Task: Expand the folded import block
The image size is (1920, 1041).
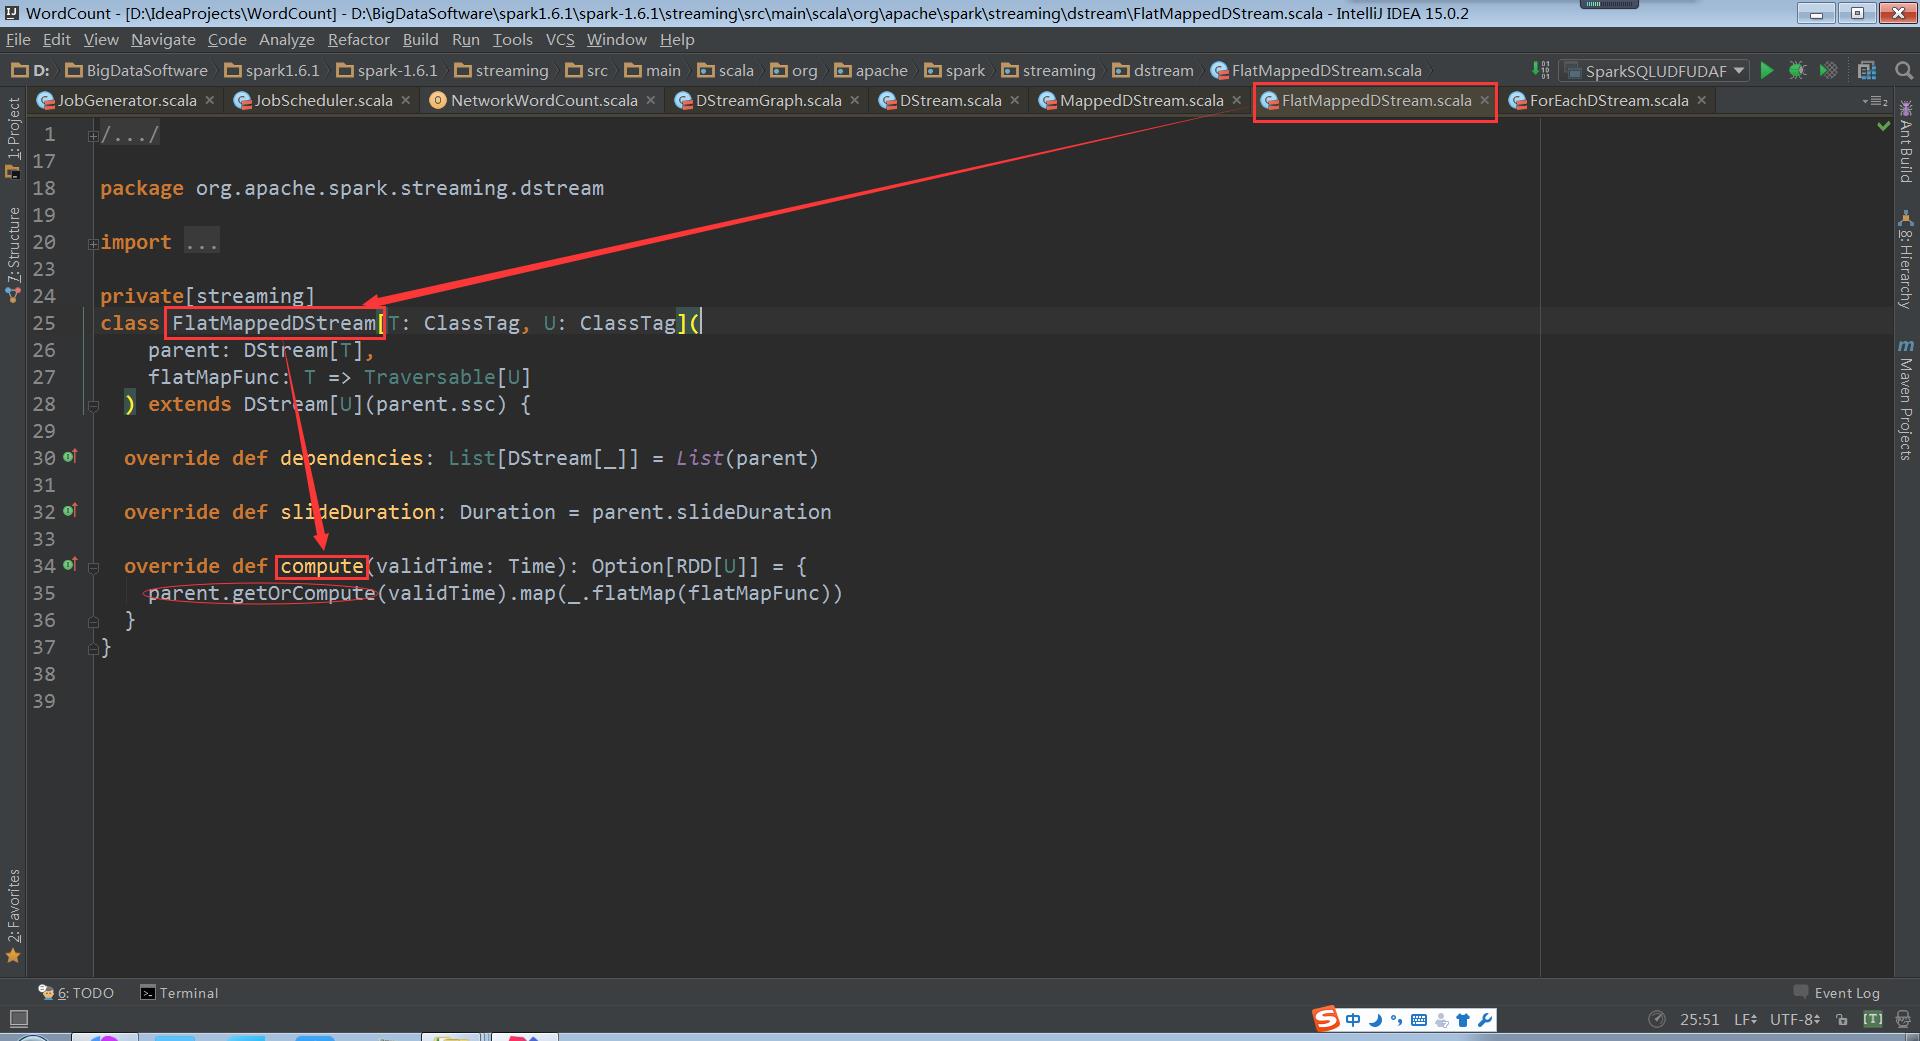Action: click(93, 242)
